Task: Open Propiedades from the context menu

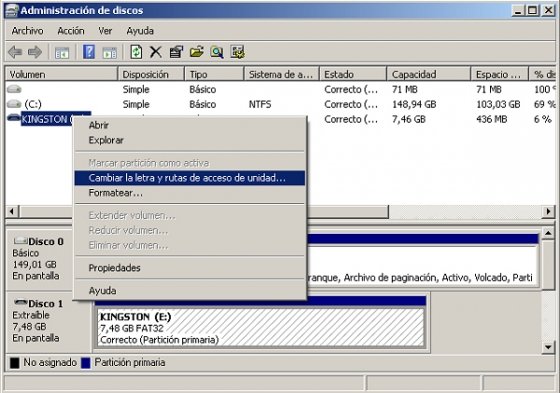Action: click(190, 268)
